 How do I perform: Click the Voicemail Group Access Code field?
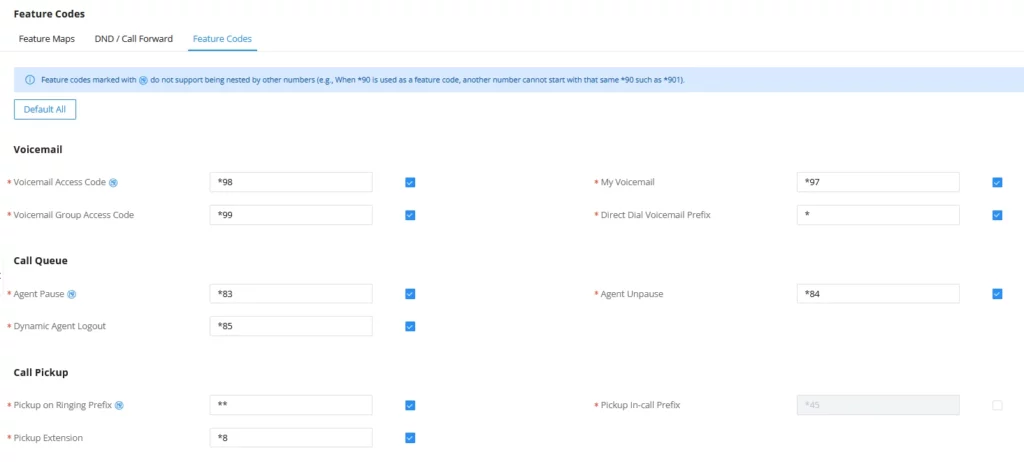click(x=291, y=215)
